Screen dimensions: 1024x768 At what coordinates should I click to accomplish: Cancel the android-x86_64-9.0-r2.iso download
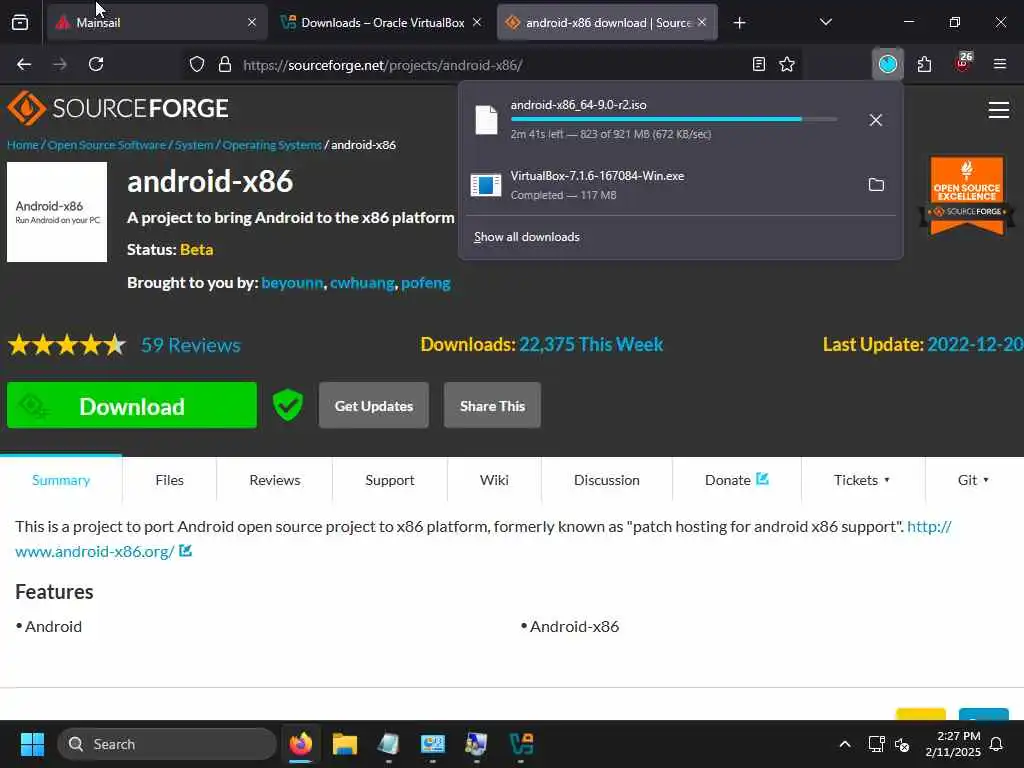(876, 120)
